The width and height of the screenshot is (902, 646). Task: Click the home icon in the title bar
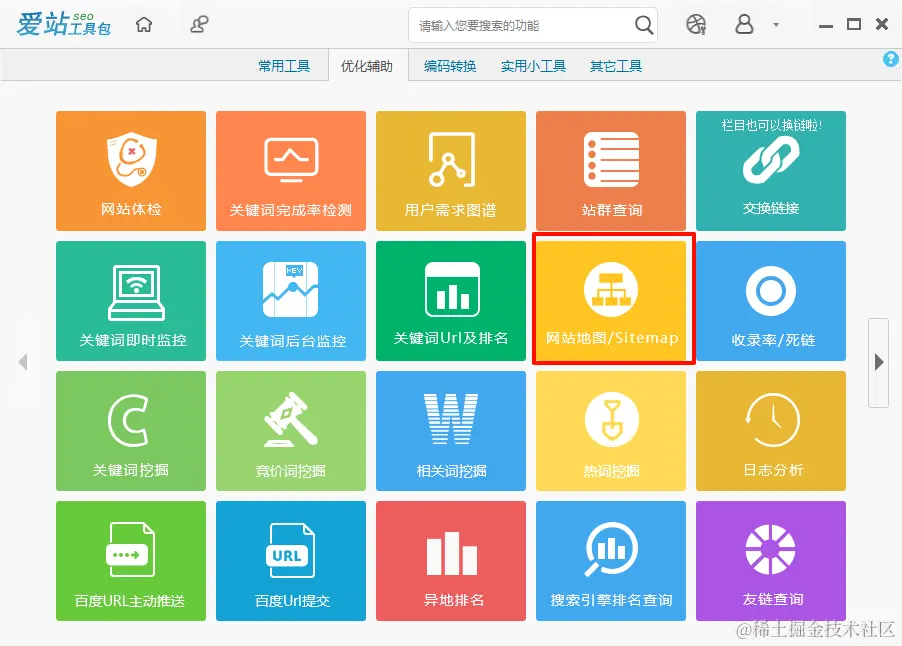point(144,23)
